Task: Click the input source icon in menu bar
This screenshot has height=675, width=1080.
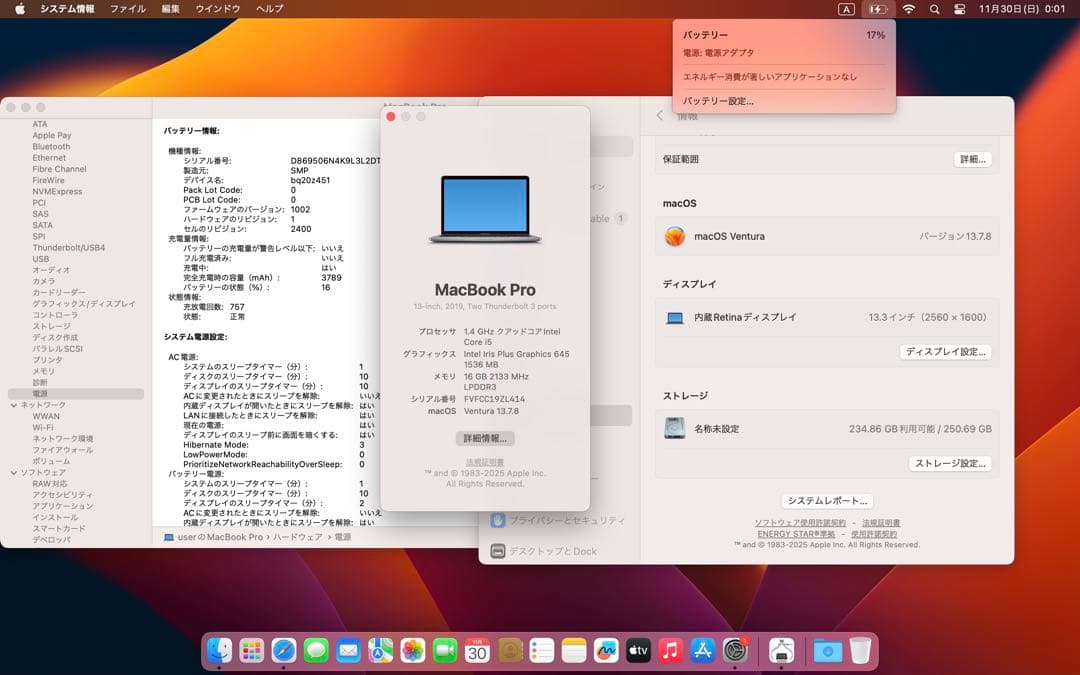Action: [847, 9]
